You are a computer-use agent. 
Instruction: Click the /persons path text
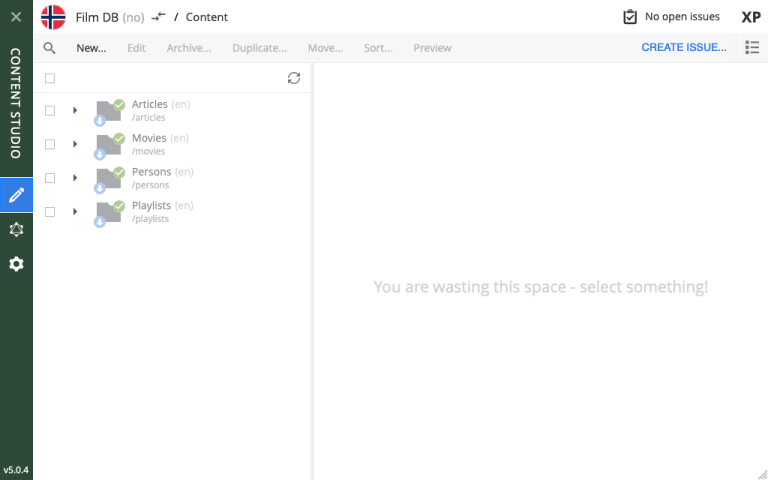coord(150,185)
